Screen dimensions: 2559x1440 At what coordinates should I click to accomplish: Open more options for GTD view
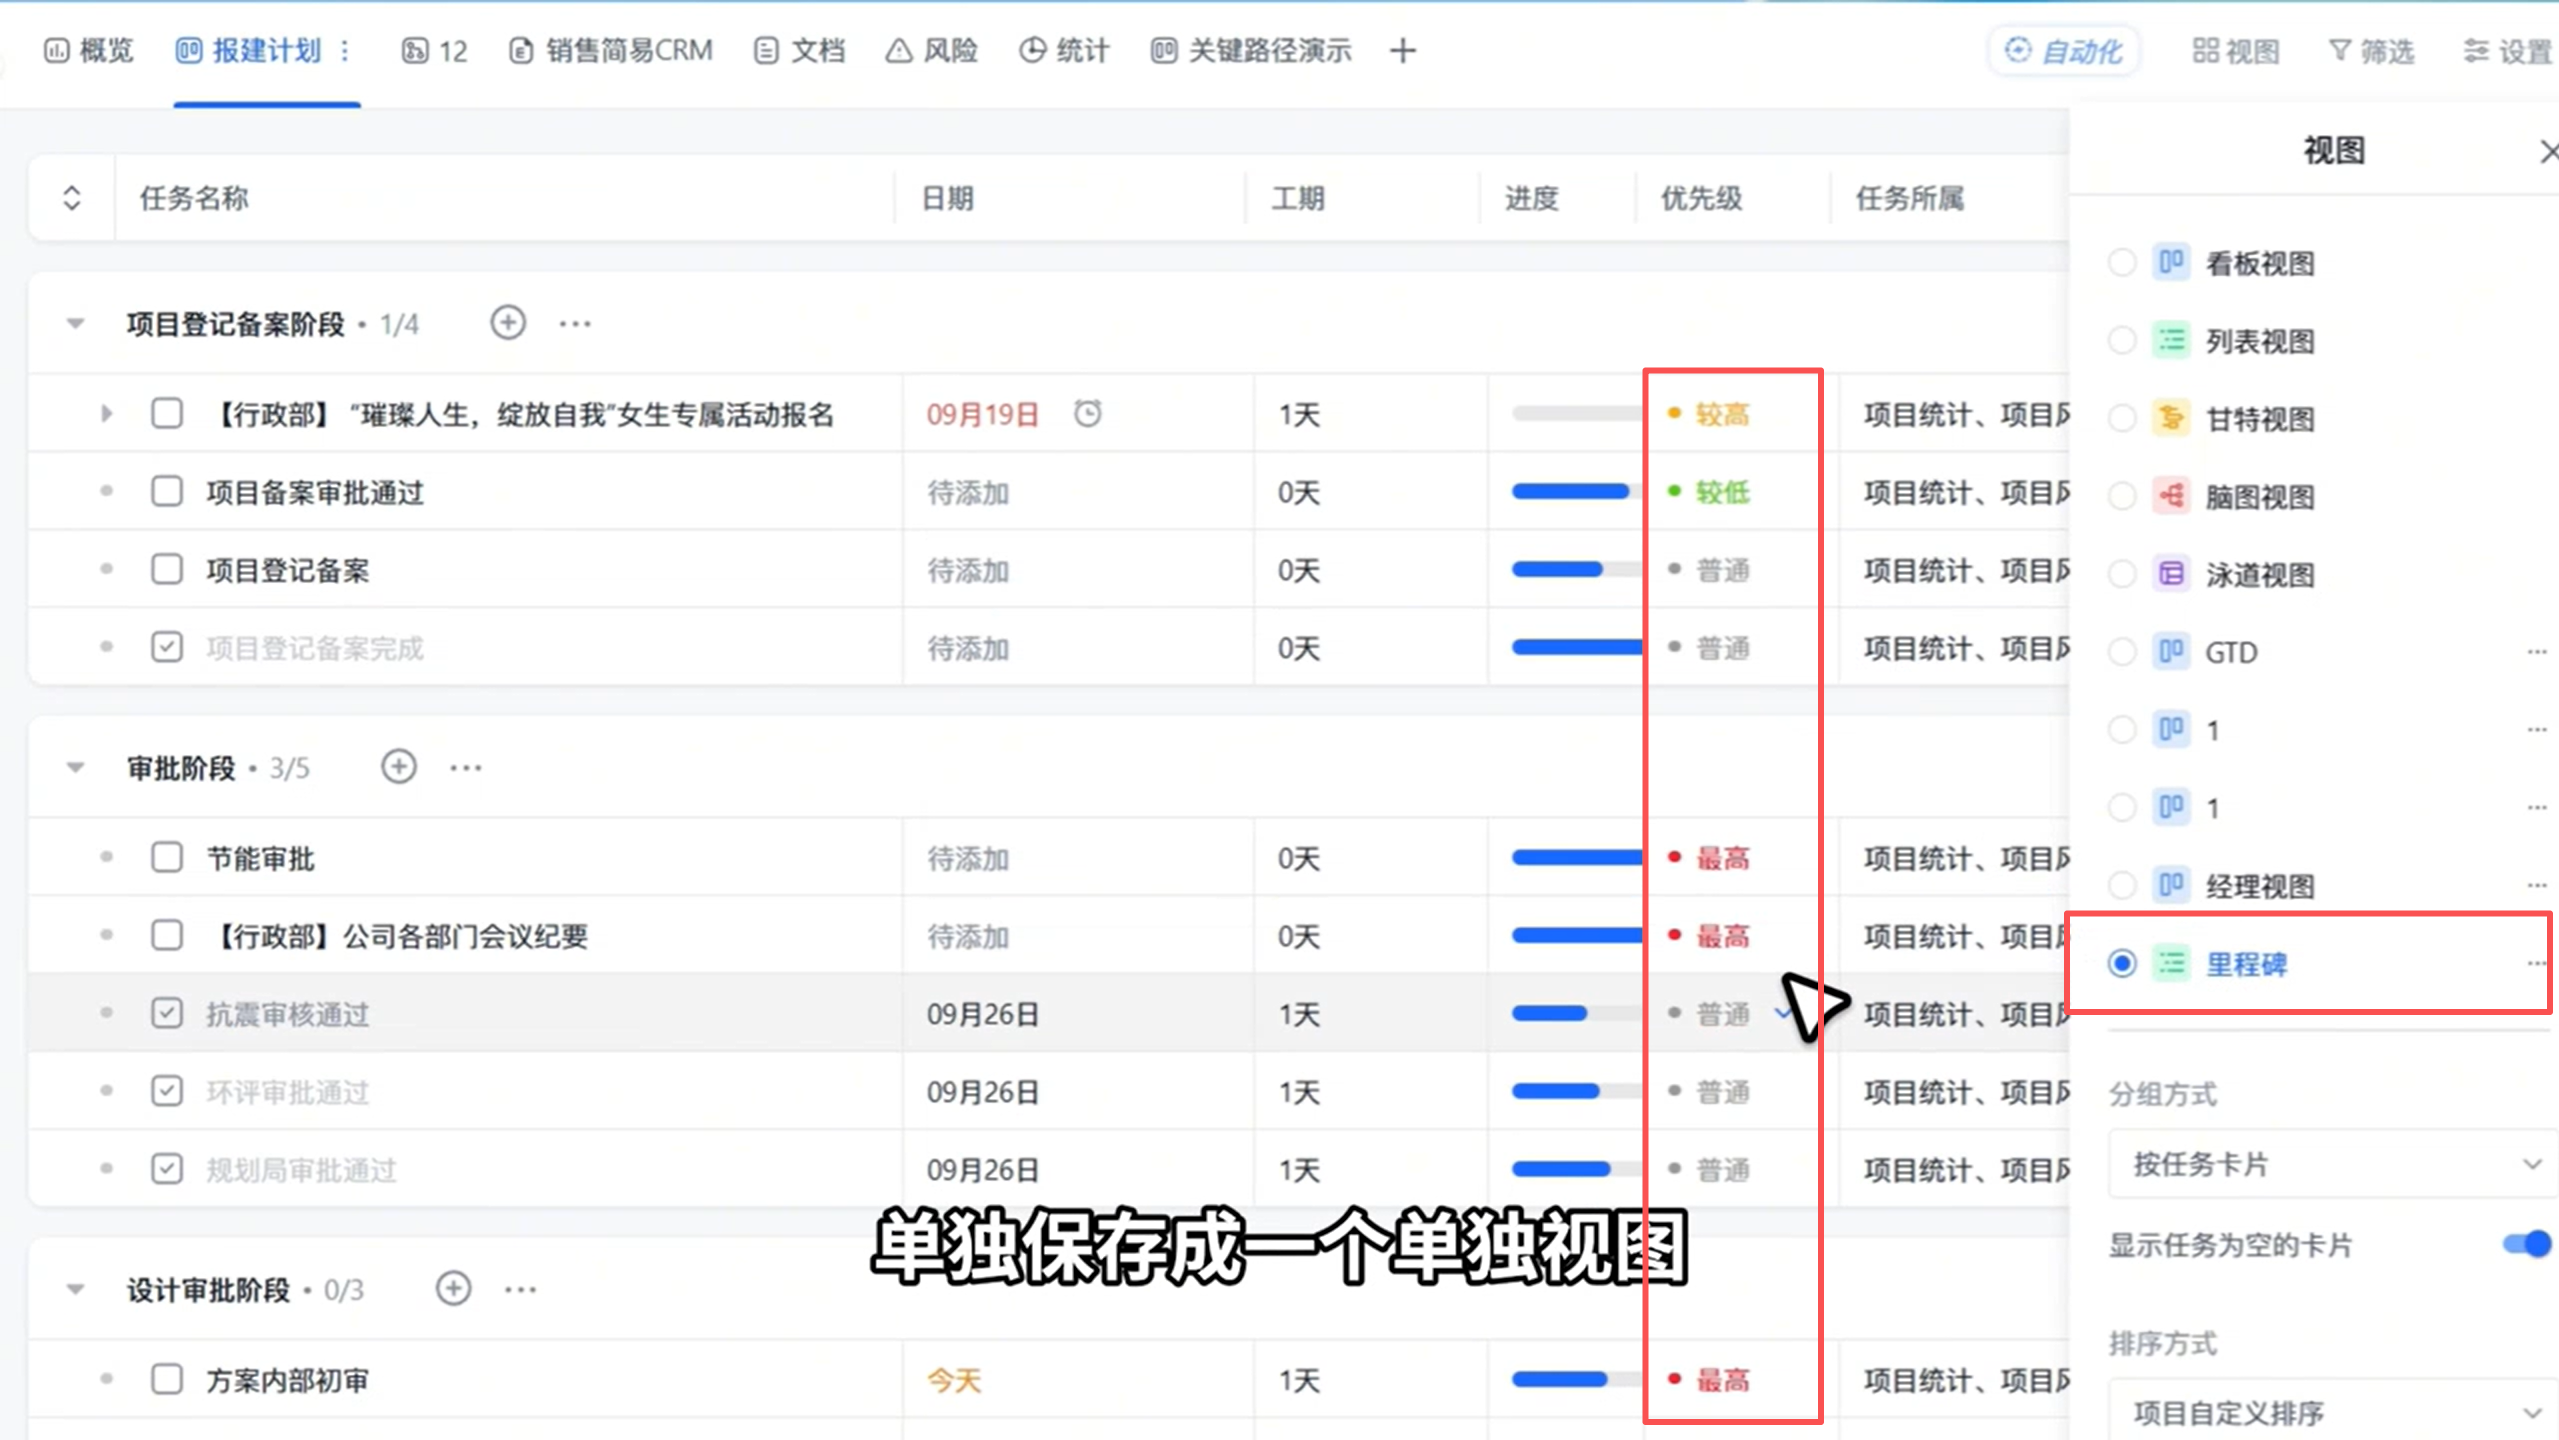coord(2537,652)
